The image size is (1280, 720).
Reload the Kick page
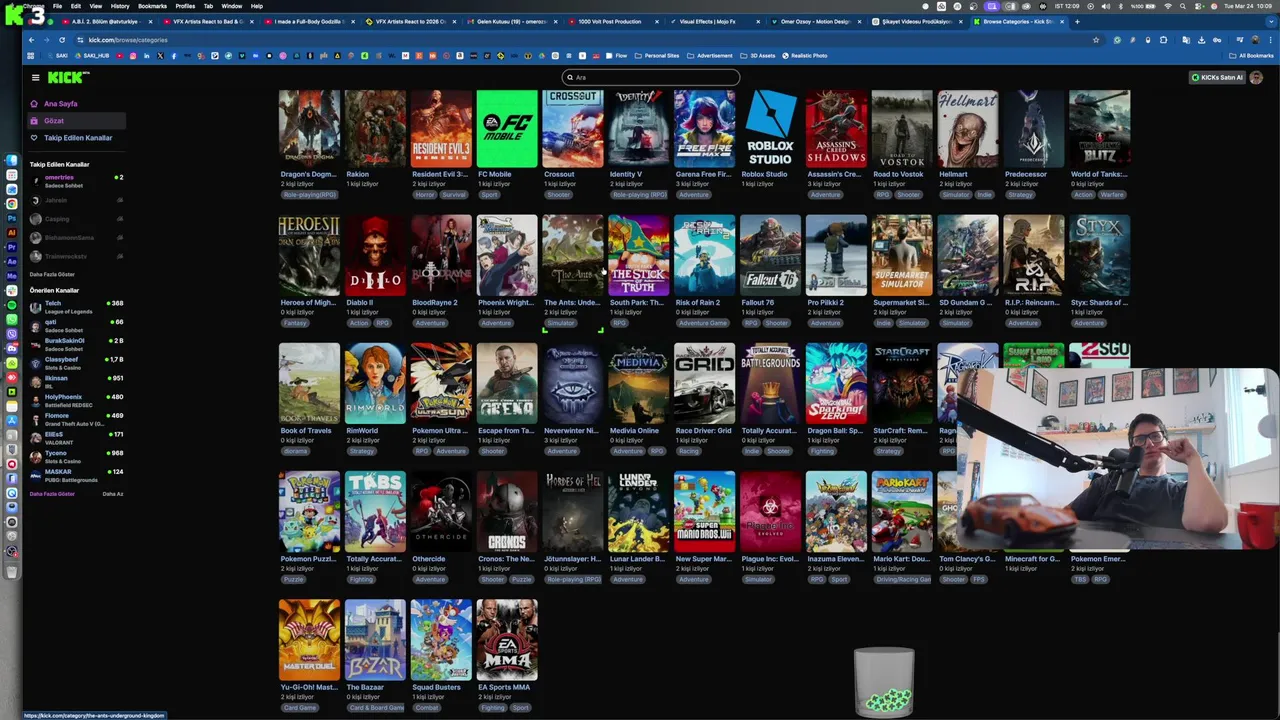pos(62,40)
